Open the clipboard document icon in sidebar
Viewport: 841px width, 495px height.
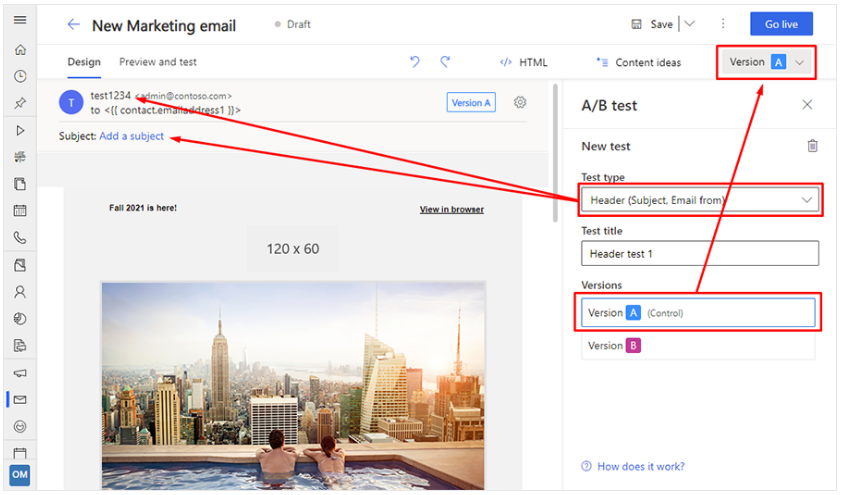(20, 184)
